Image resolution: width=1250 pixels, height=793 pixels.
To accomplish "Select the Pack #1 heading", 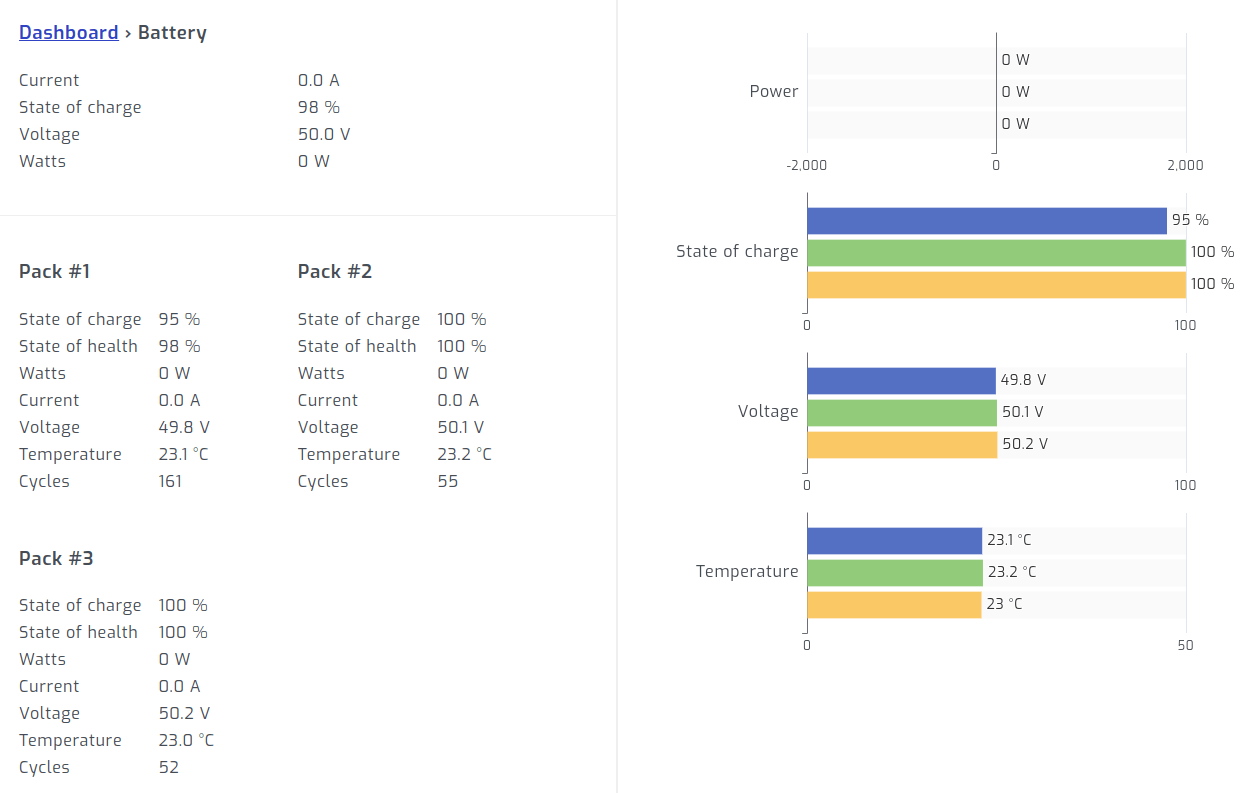I will click(55, 272).
